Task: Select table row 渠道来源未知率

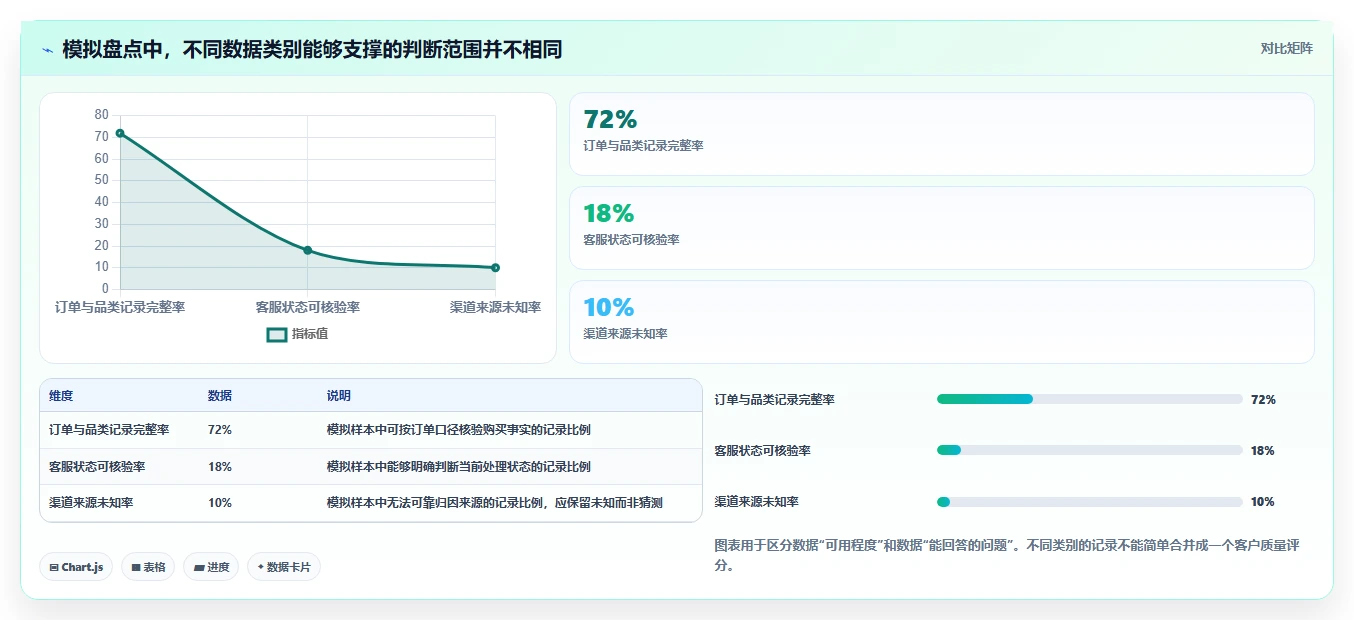Action: (x=371, y=503)
